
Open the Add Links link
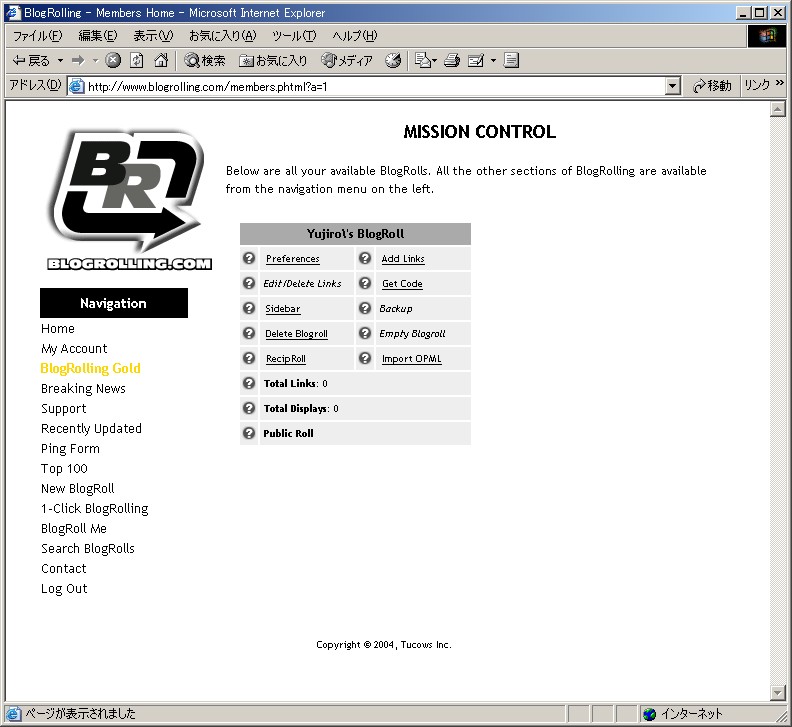[403, 259]
